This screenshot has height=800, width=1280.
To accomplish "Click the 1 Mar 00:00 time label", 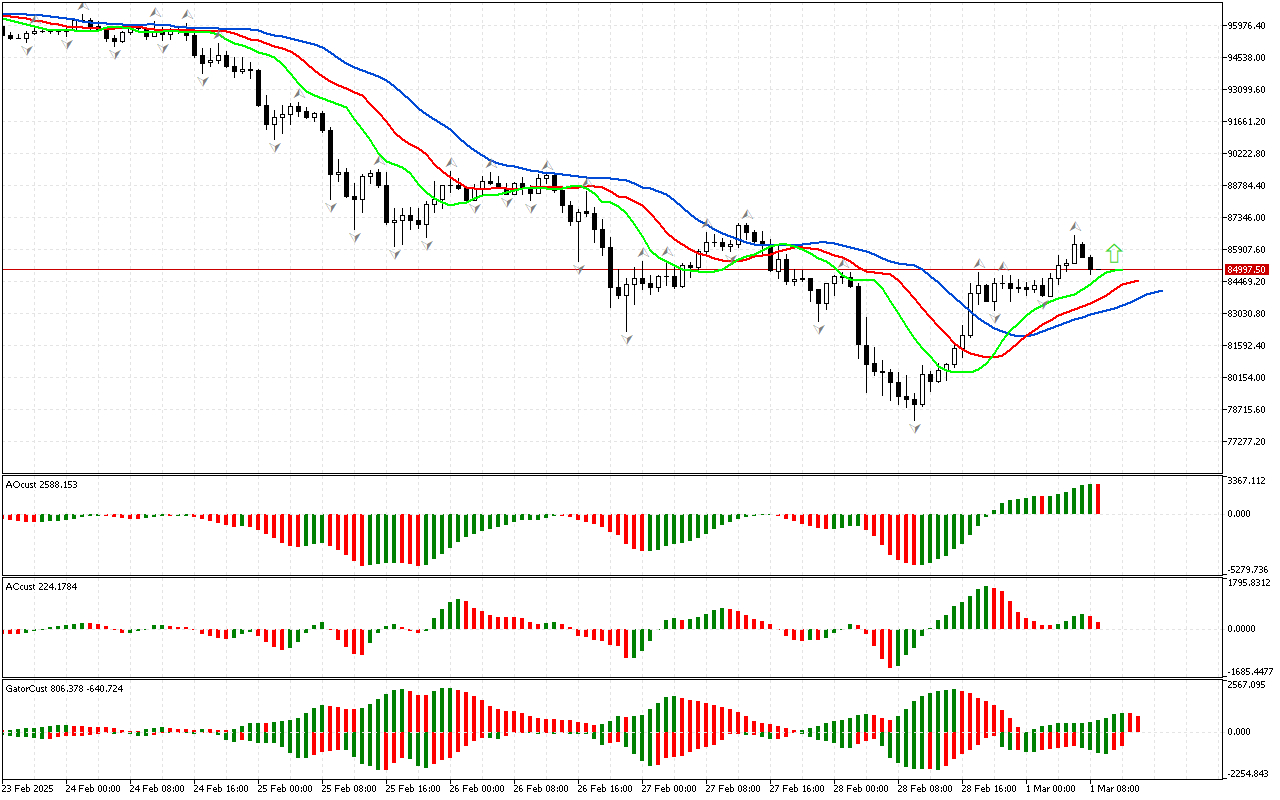I will click(x=1051, y=789).
